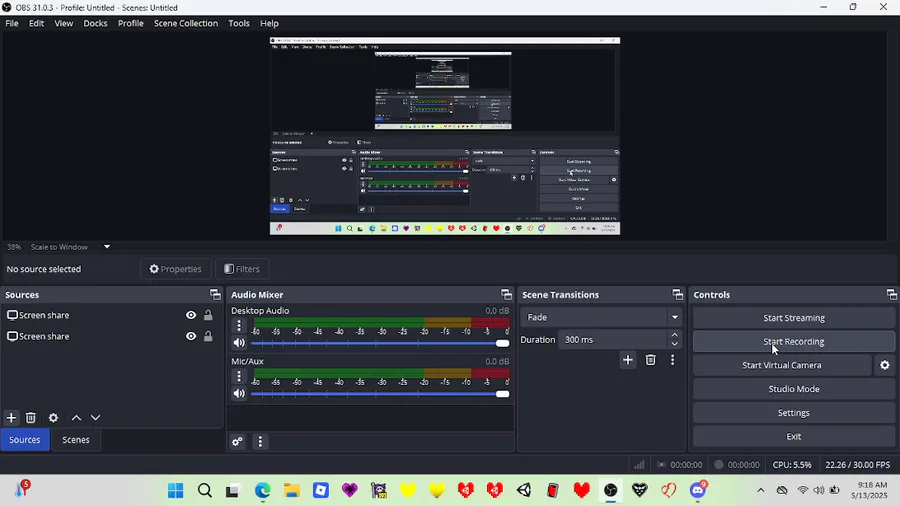The image size is (900, 506).
Task: Open source properties gear icon in Sources toolbar
Action: [53, 418]
